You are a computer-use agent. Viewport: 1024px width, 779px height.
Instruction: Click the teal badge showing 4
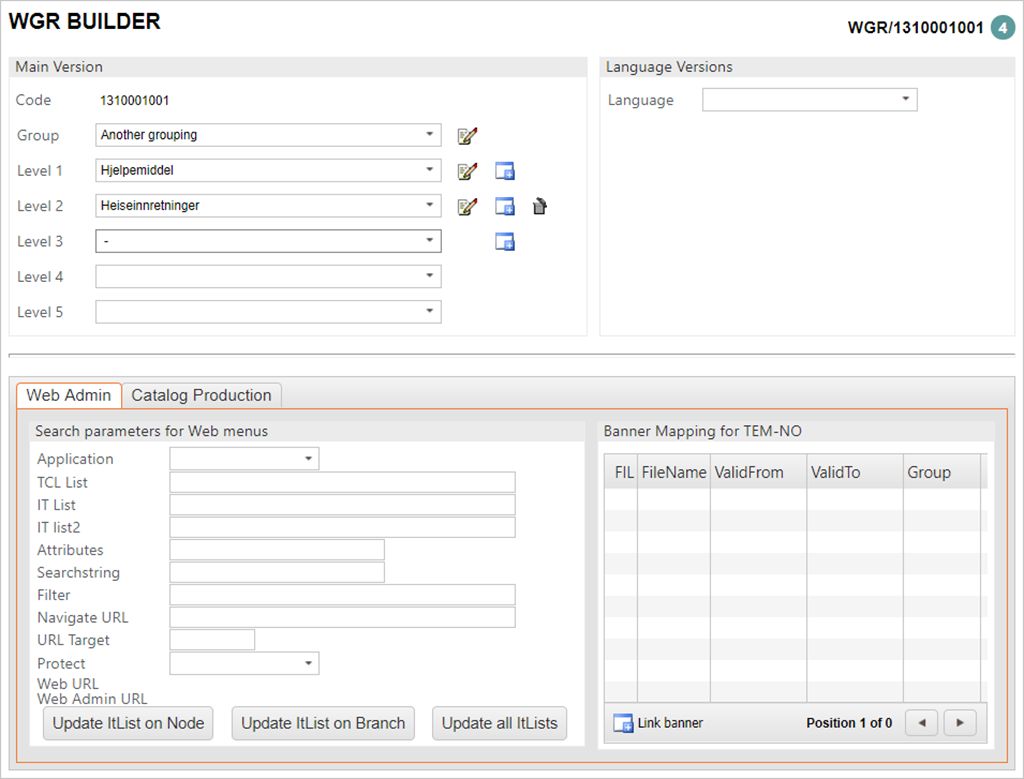click(1003, 28)
